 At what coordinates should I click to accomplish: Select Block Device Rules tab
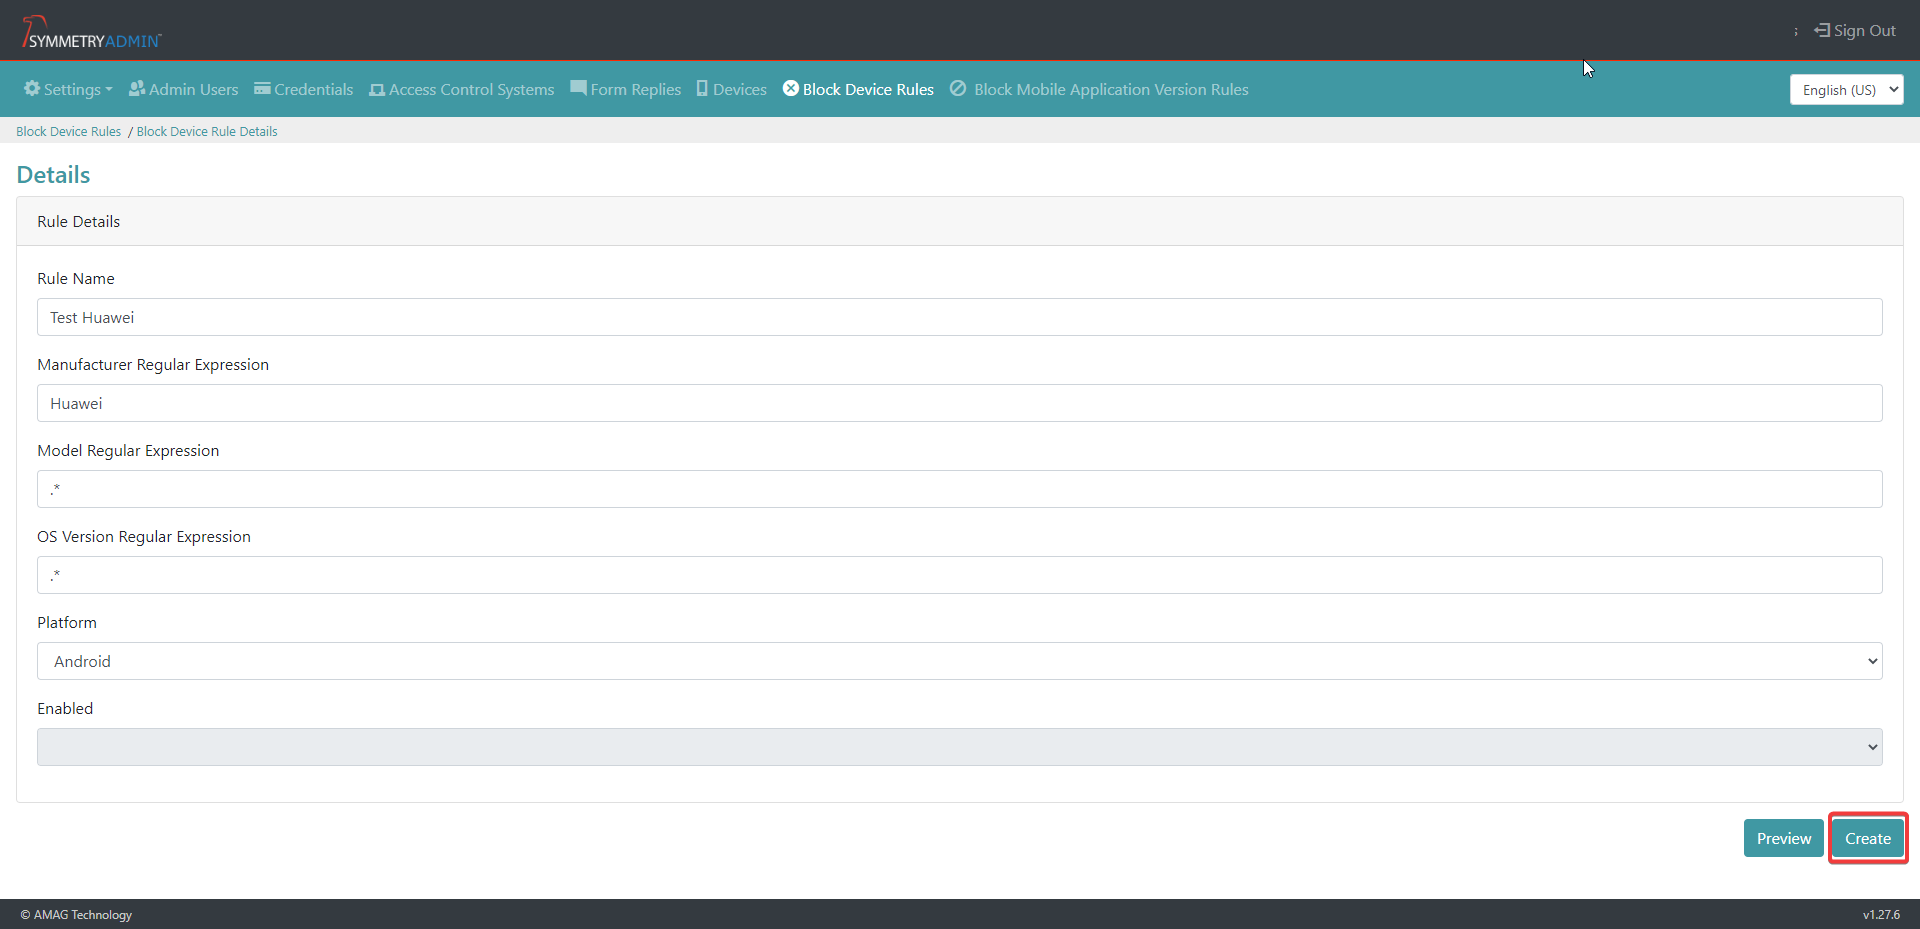(859, 89)
